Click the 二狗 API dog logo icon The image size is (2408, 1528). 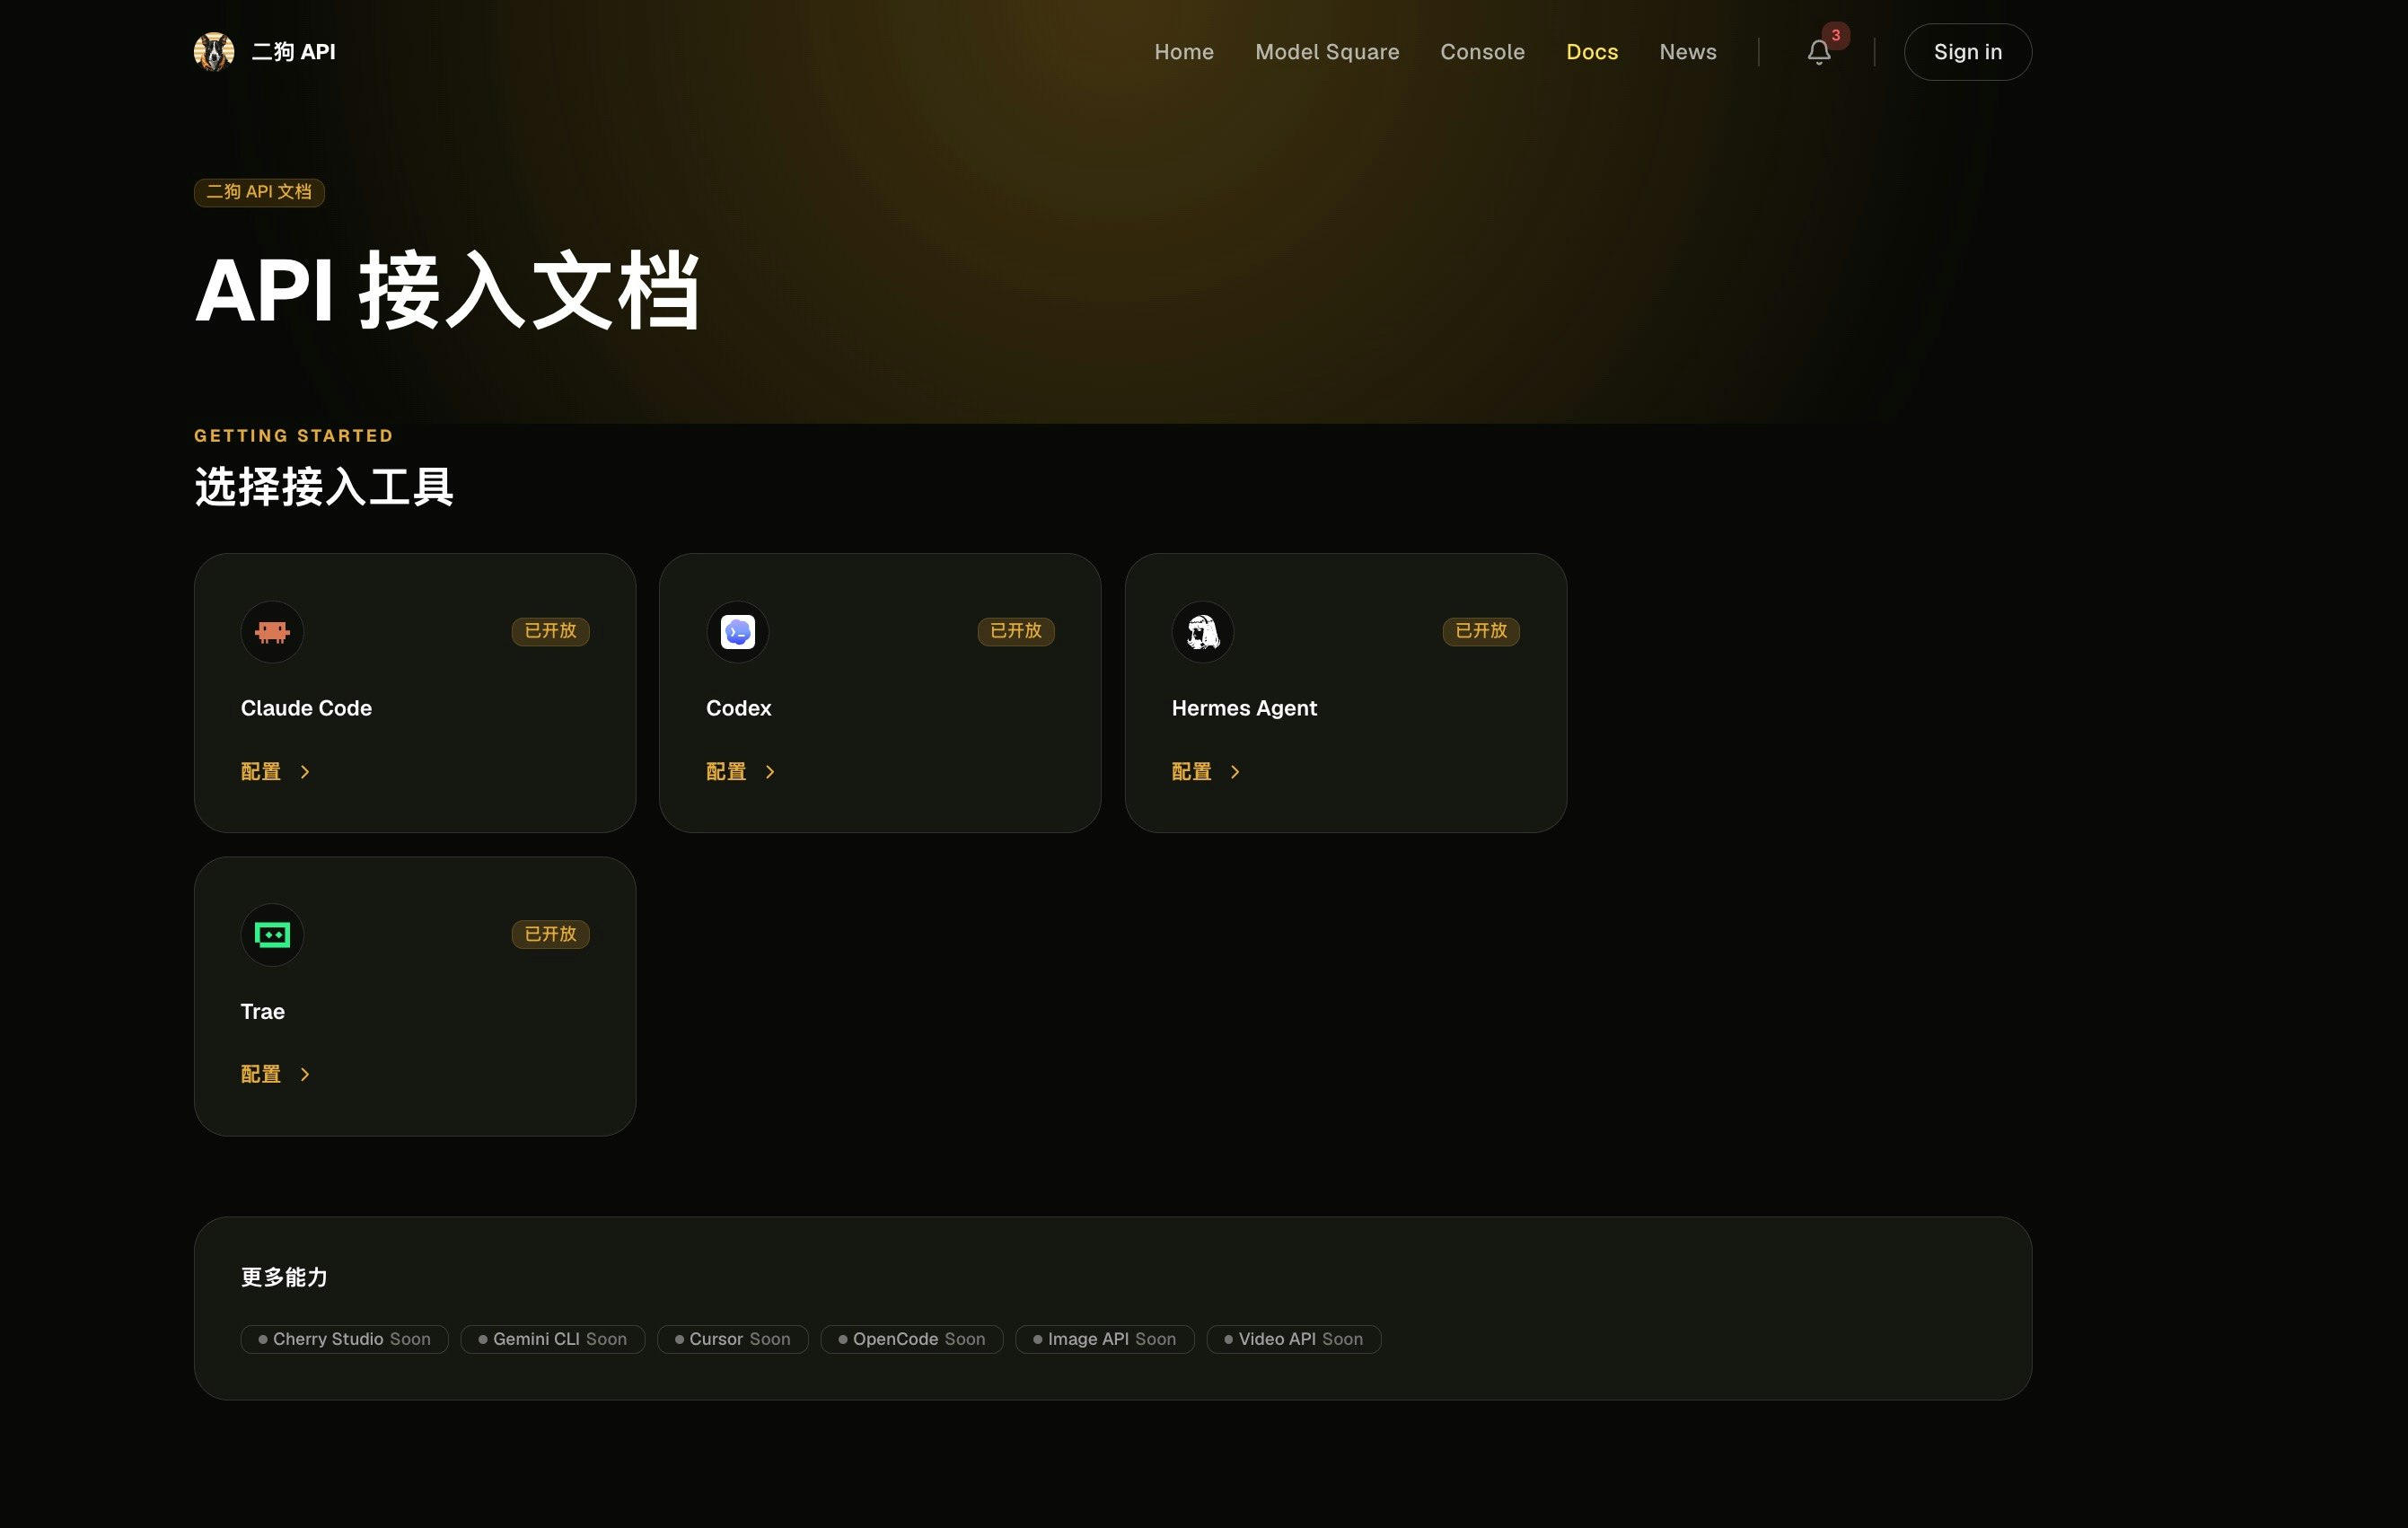coord(213,52)
